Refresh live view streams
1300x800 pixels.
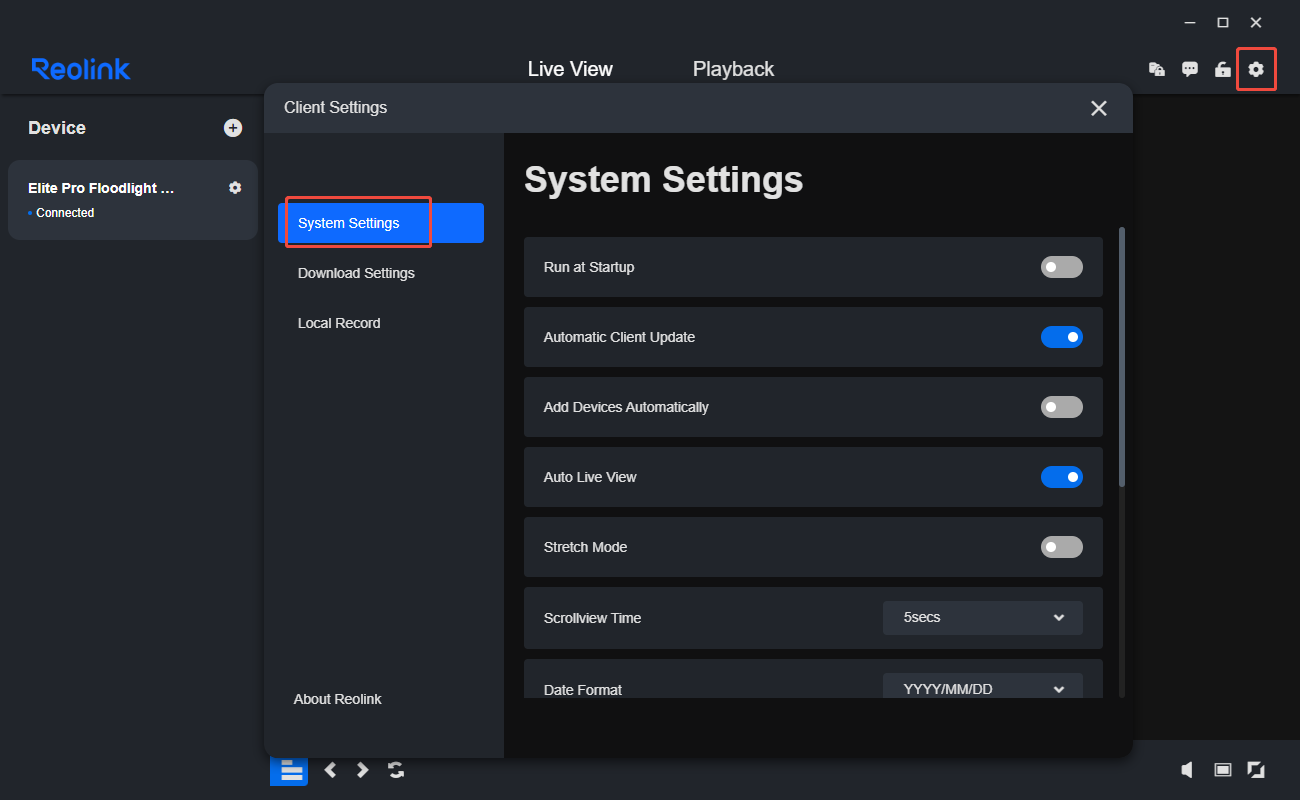pyautogui.click(x=395, y=770)
